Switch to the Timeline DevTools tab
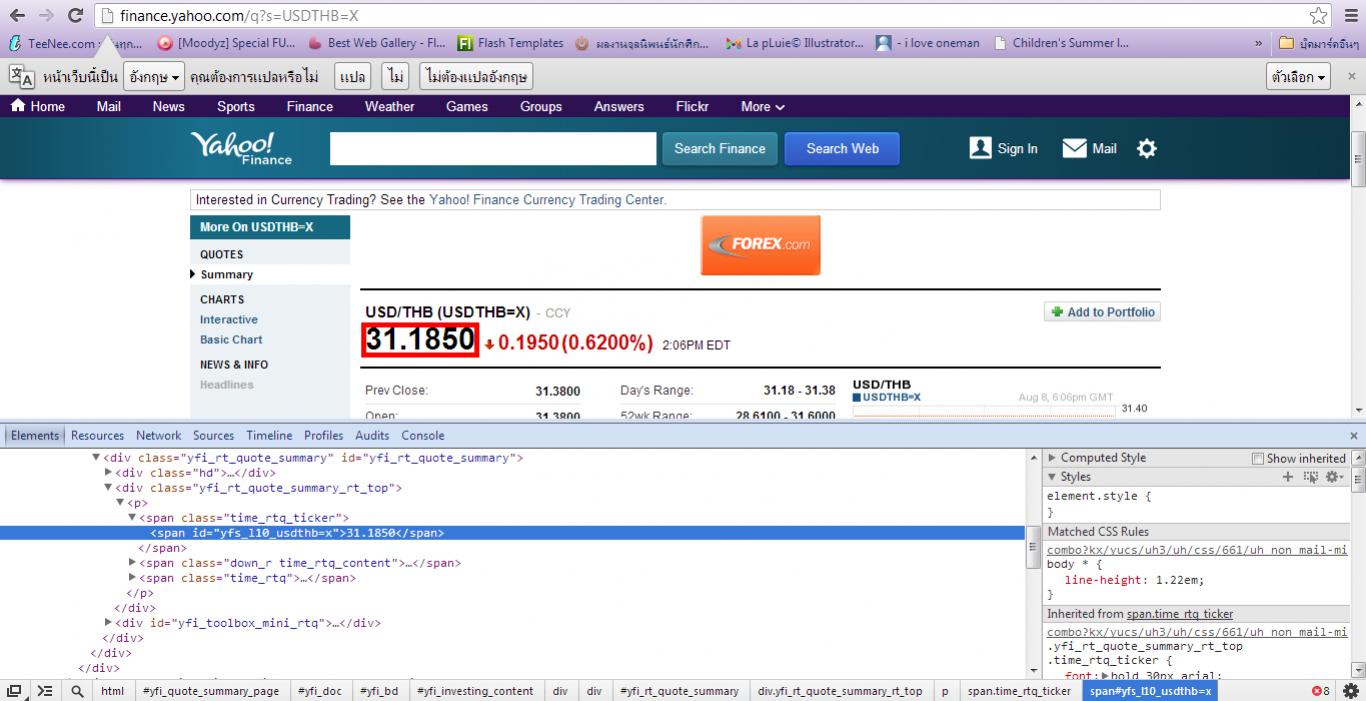 click(269, 436)
